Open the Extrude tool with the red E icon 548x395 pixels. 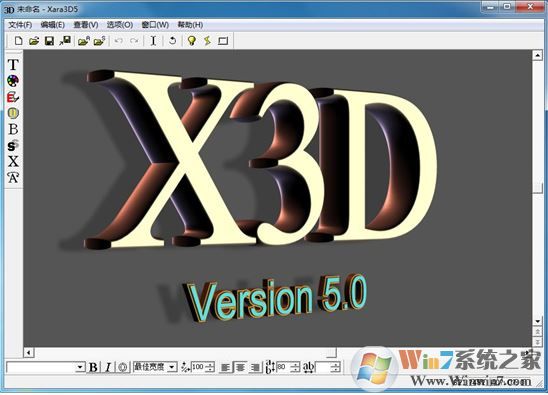(13, 97)
